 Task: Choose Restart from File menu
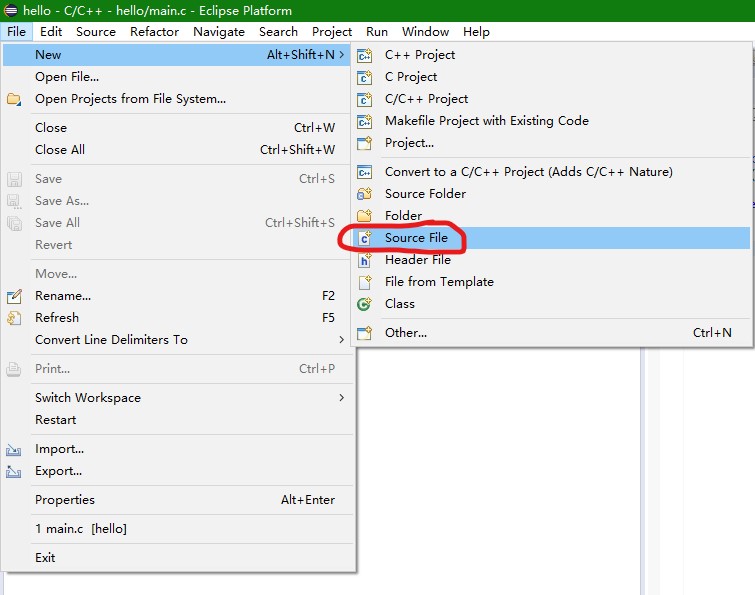pyautogui.click(x=178, y=420)
